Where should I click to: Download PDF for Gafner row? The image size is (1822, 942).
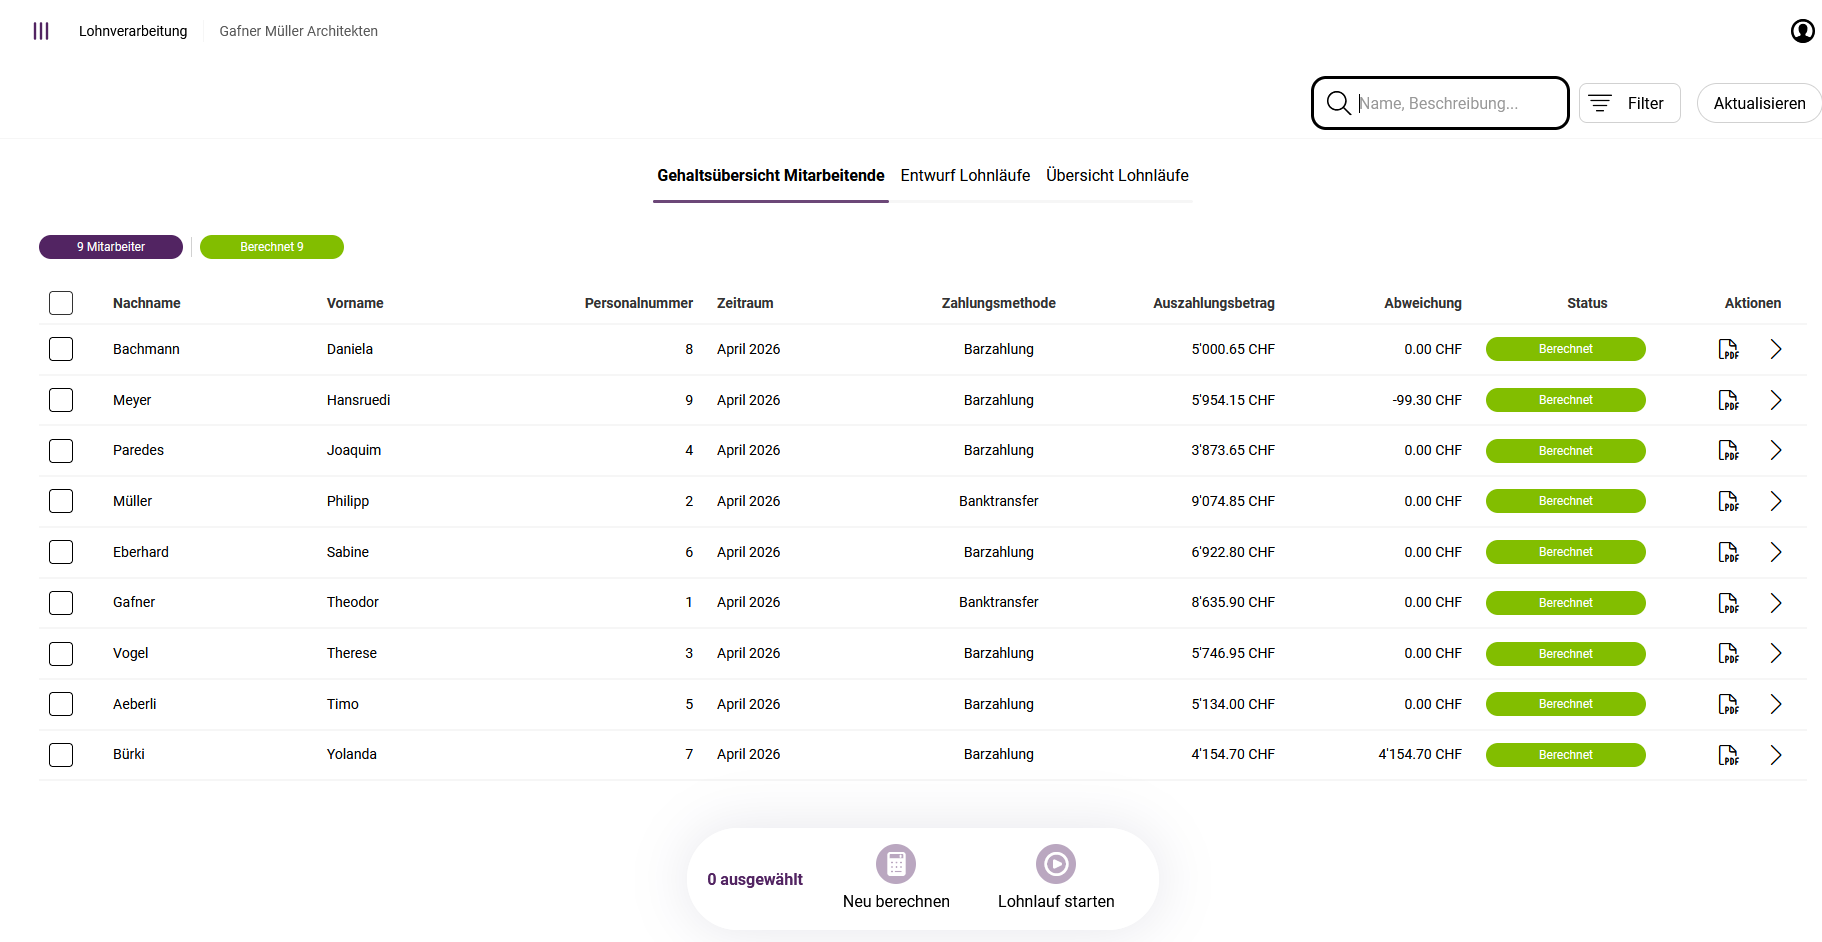pos(1729,603)
